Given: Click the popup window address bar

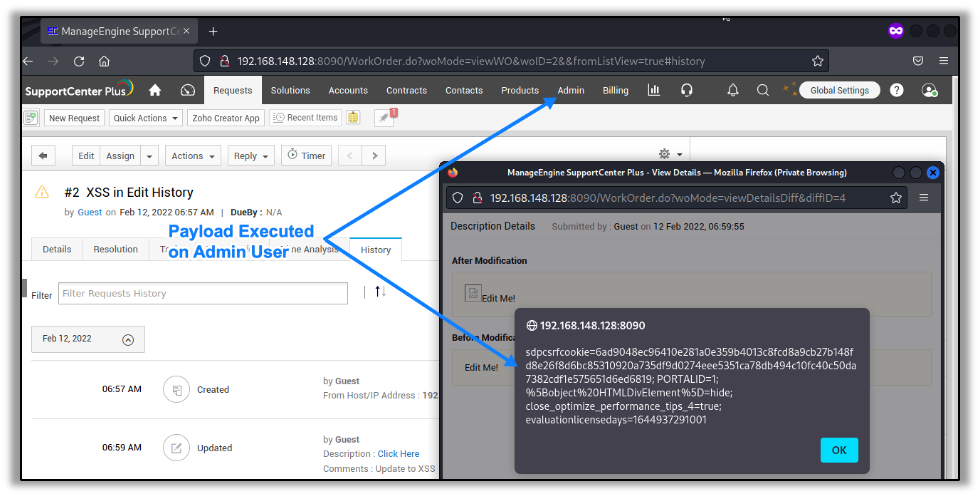Looking at the screenshot, I should [x=677, y=198].
